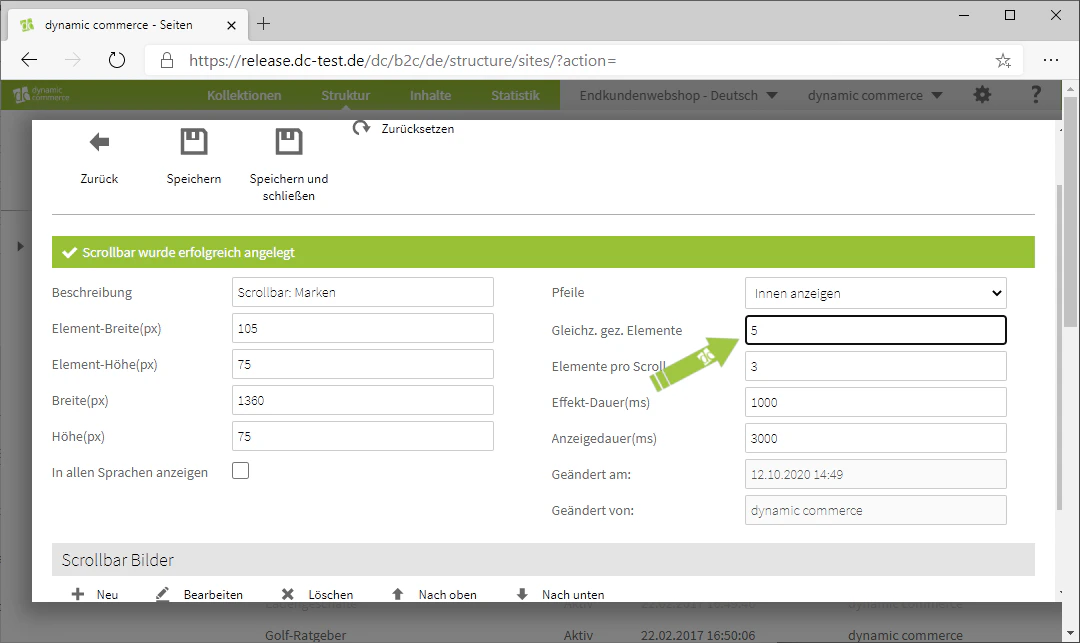Image resolution: width=1080 pixels, height=643 pixels.
Task: Click the page scrollbar down arrow
Action: (1070, 633)
